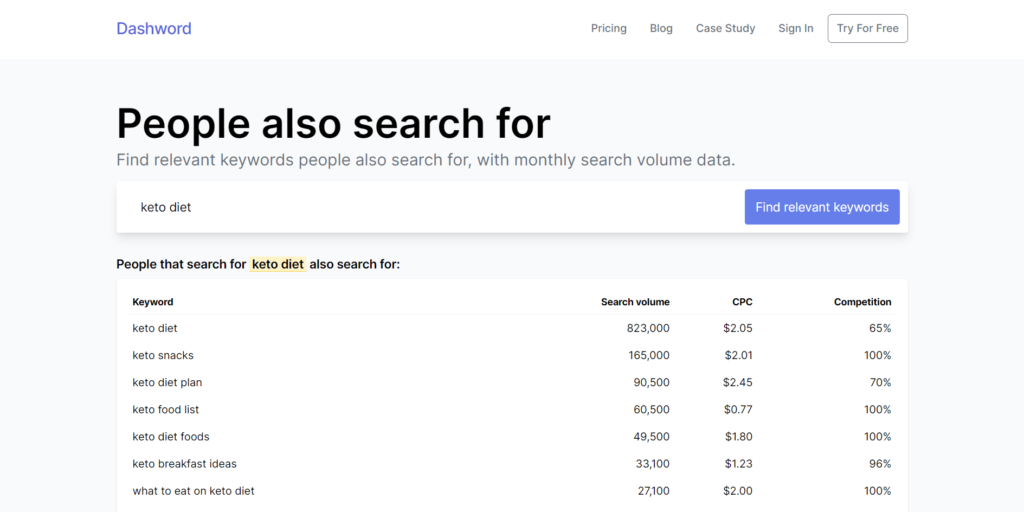Click the 823,000 search volume value

click(x=648, y=328)
